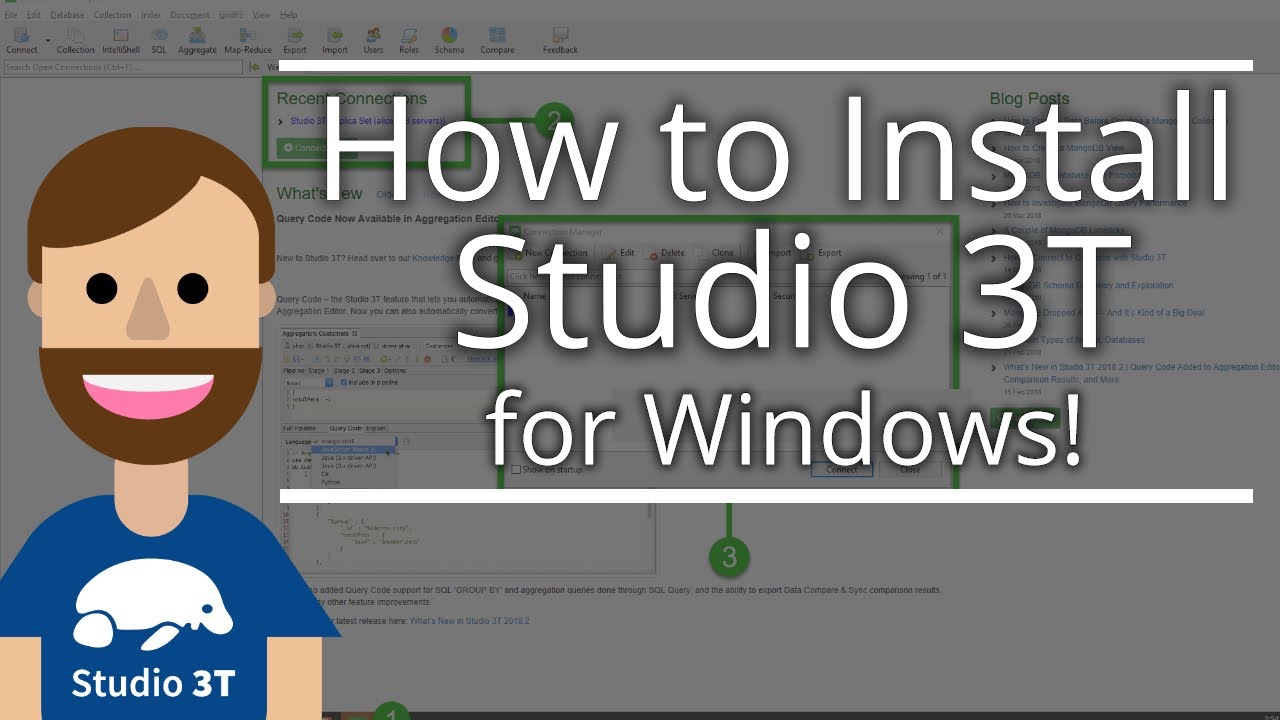Click the Edit button in Connection Manager
This screenshot has height=720, width=1280.
click(x=619, y=253)
